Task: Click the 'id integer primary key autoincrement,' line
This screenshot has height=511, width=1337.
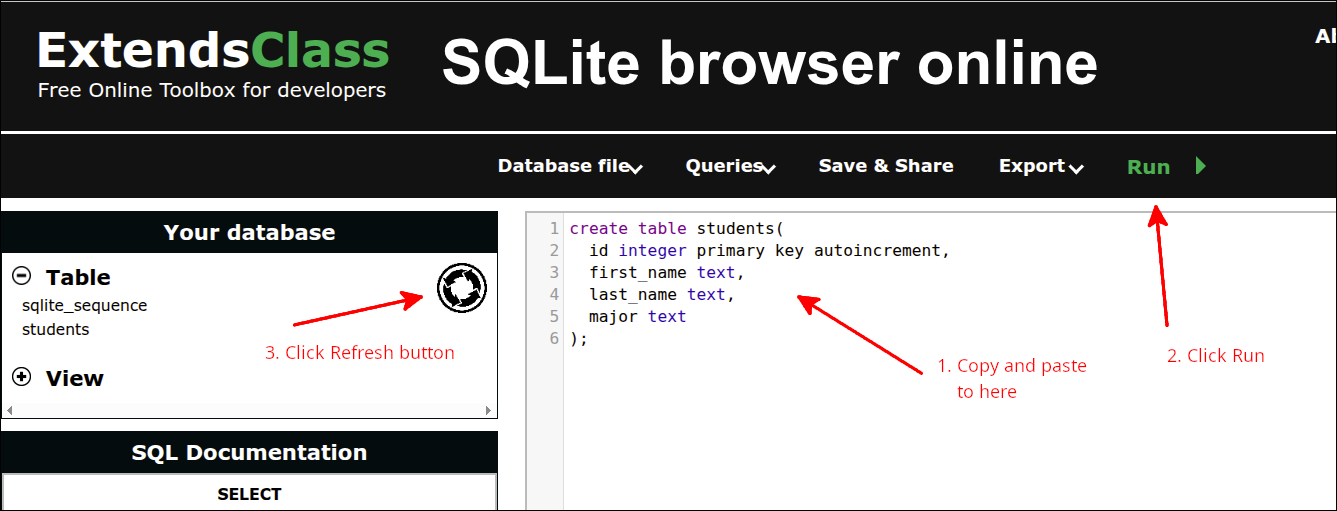Action: [x=769, y=251]
